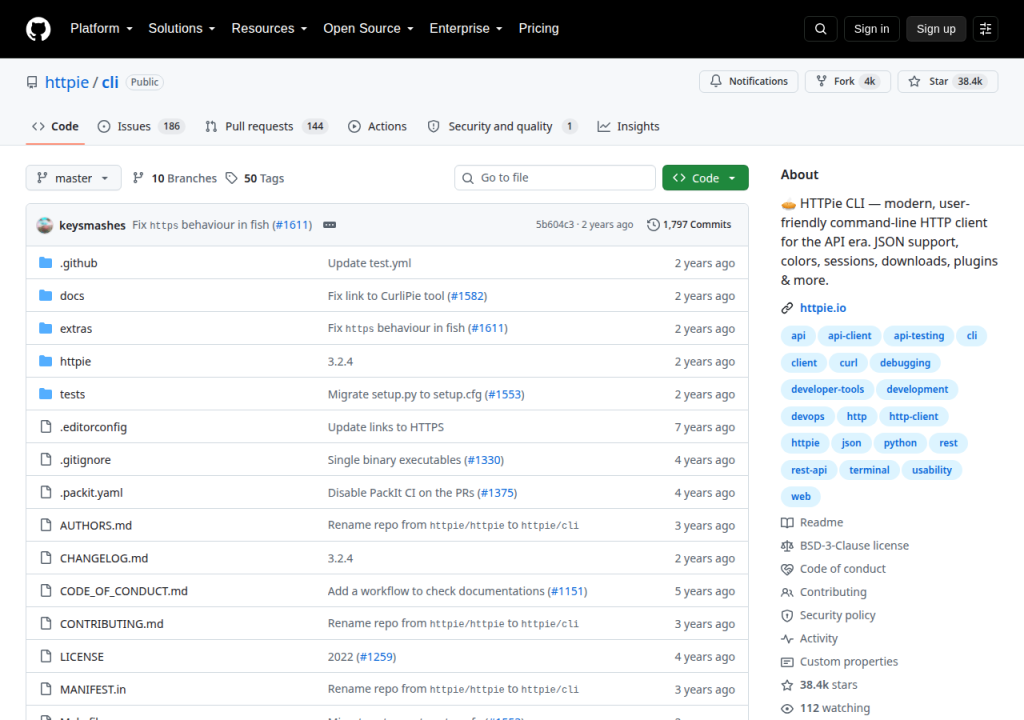1024x720 pixels.
Task: Click the Notifications bell button
Action: pos(748,81)
